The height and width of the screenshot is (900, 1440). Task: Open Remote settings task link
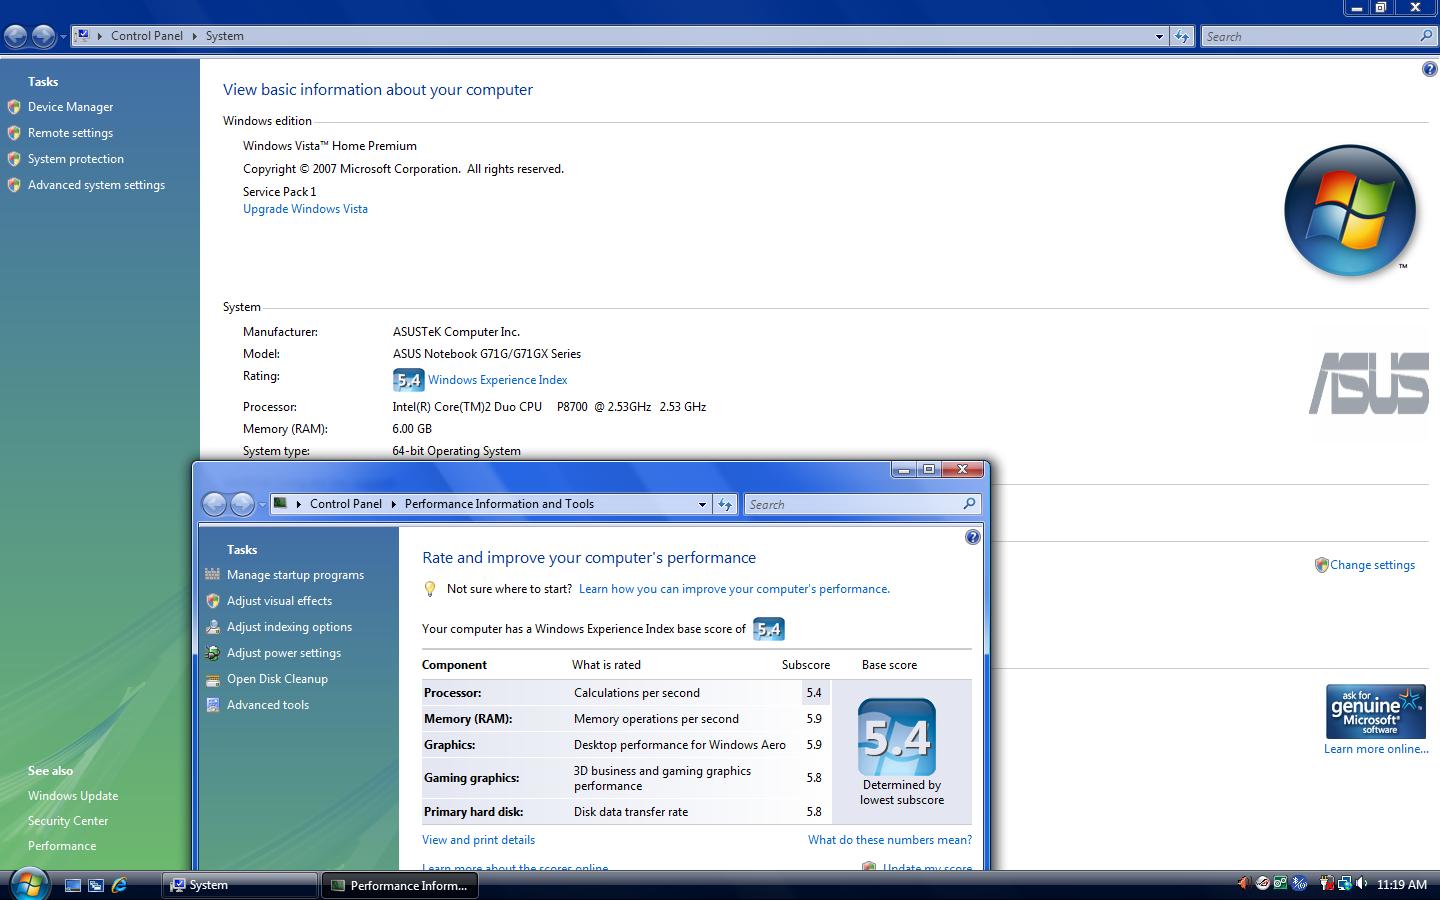(x=70, y=133)
